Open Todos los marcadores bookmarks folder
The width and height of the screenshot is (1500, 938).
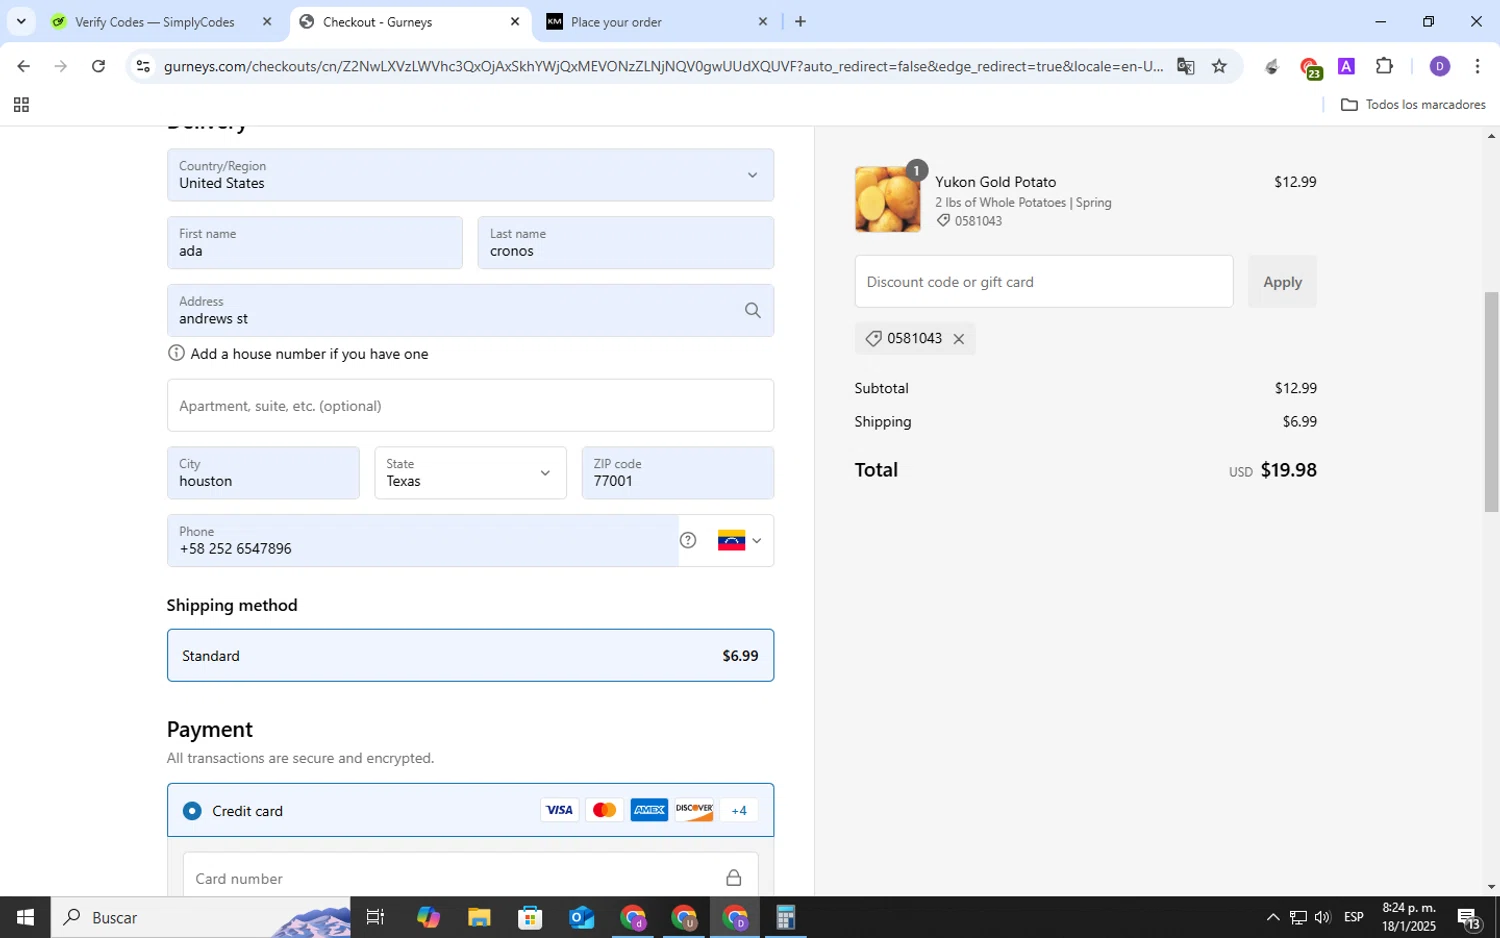pos(1413,105)
